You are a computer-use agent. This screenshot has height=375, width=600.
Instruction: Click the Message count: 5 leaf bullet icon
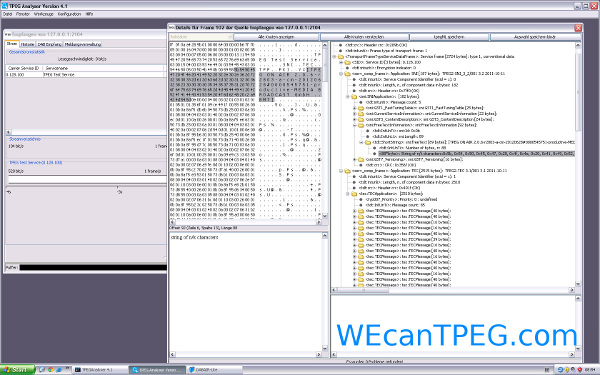[x=361, y=103]
